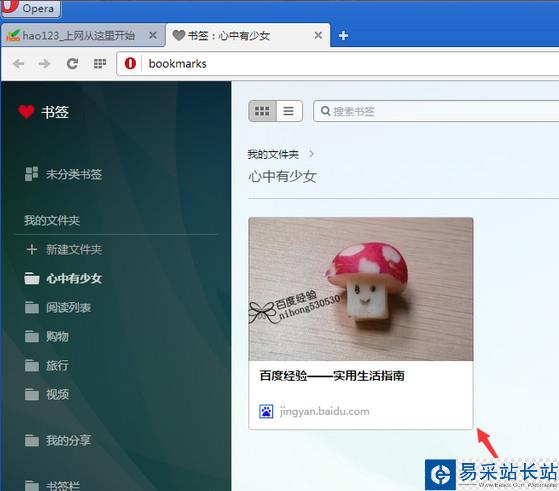Screen dimensions: 559x491
Task: Click the red heart 书签 header
Action: (43, 112)
